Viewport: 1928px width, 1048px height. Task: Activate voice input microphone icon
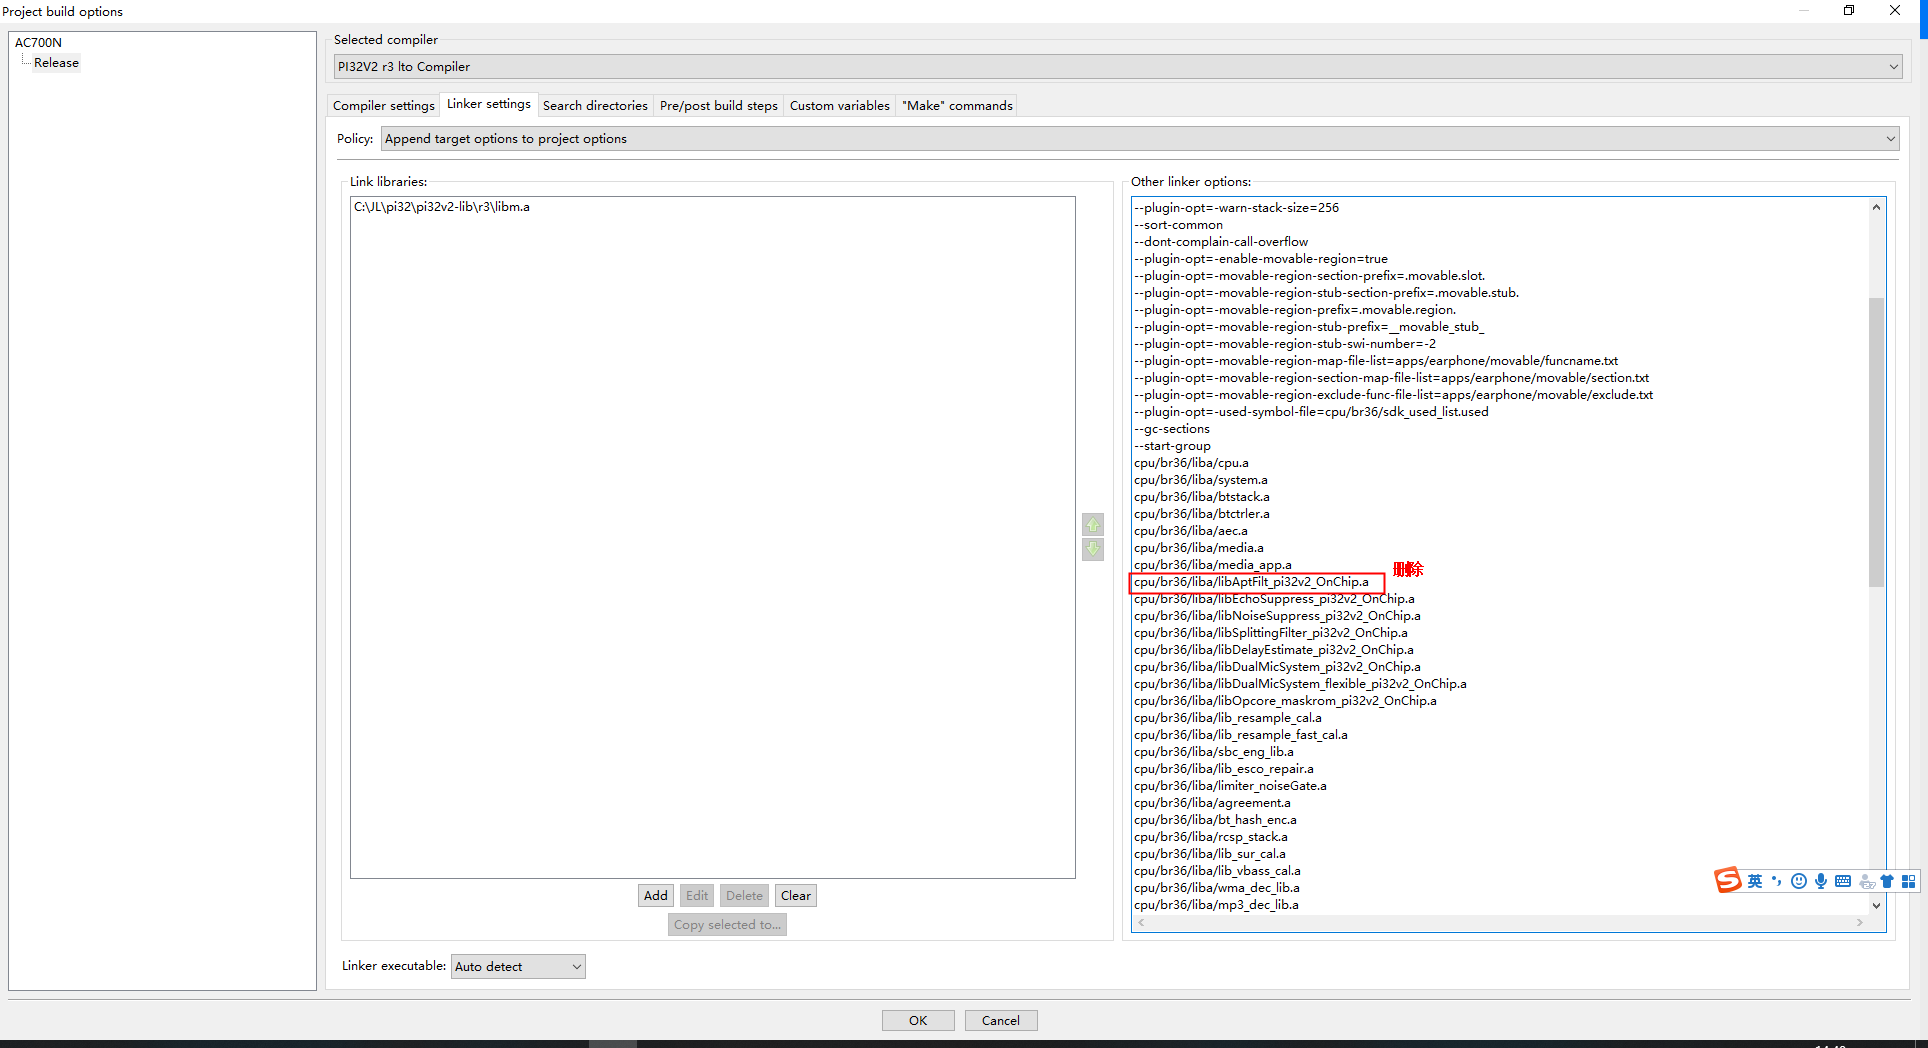point(1821,881)
